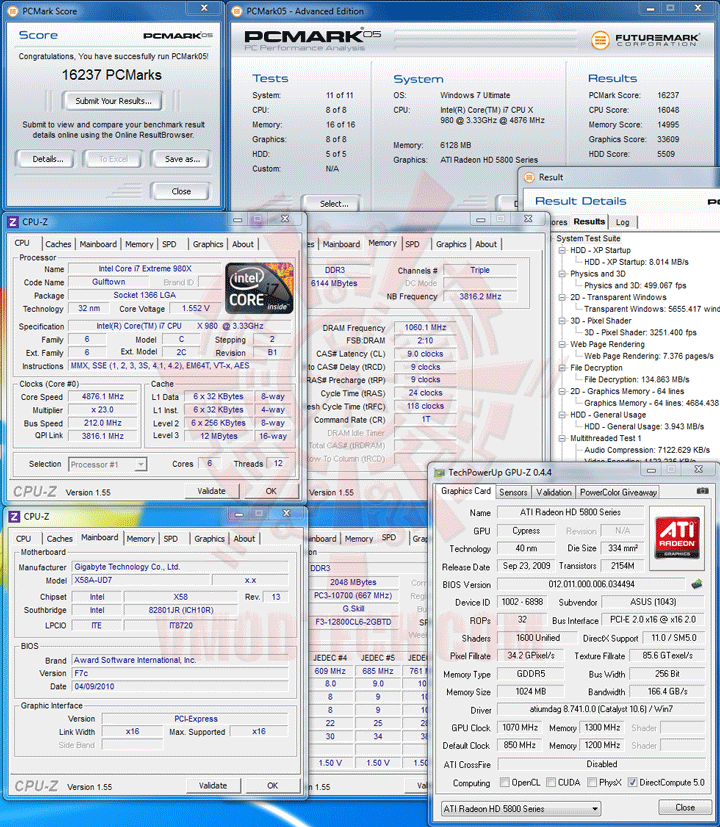Click the Close button in GPU-Z

(685, 807)
